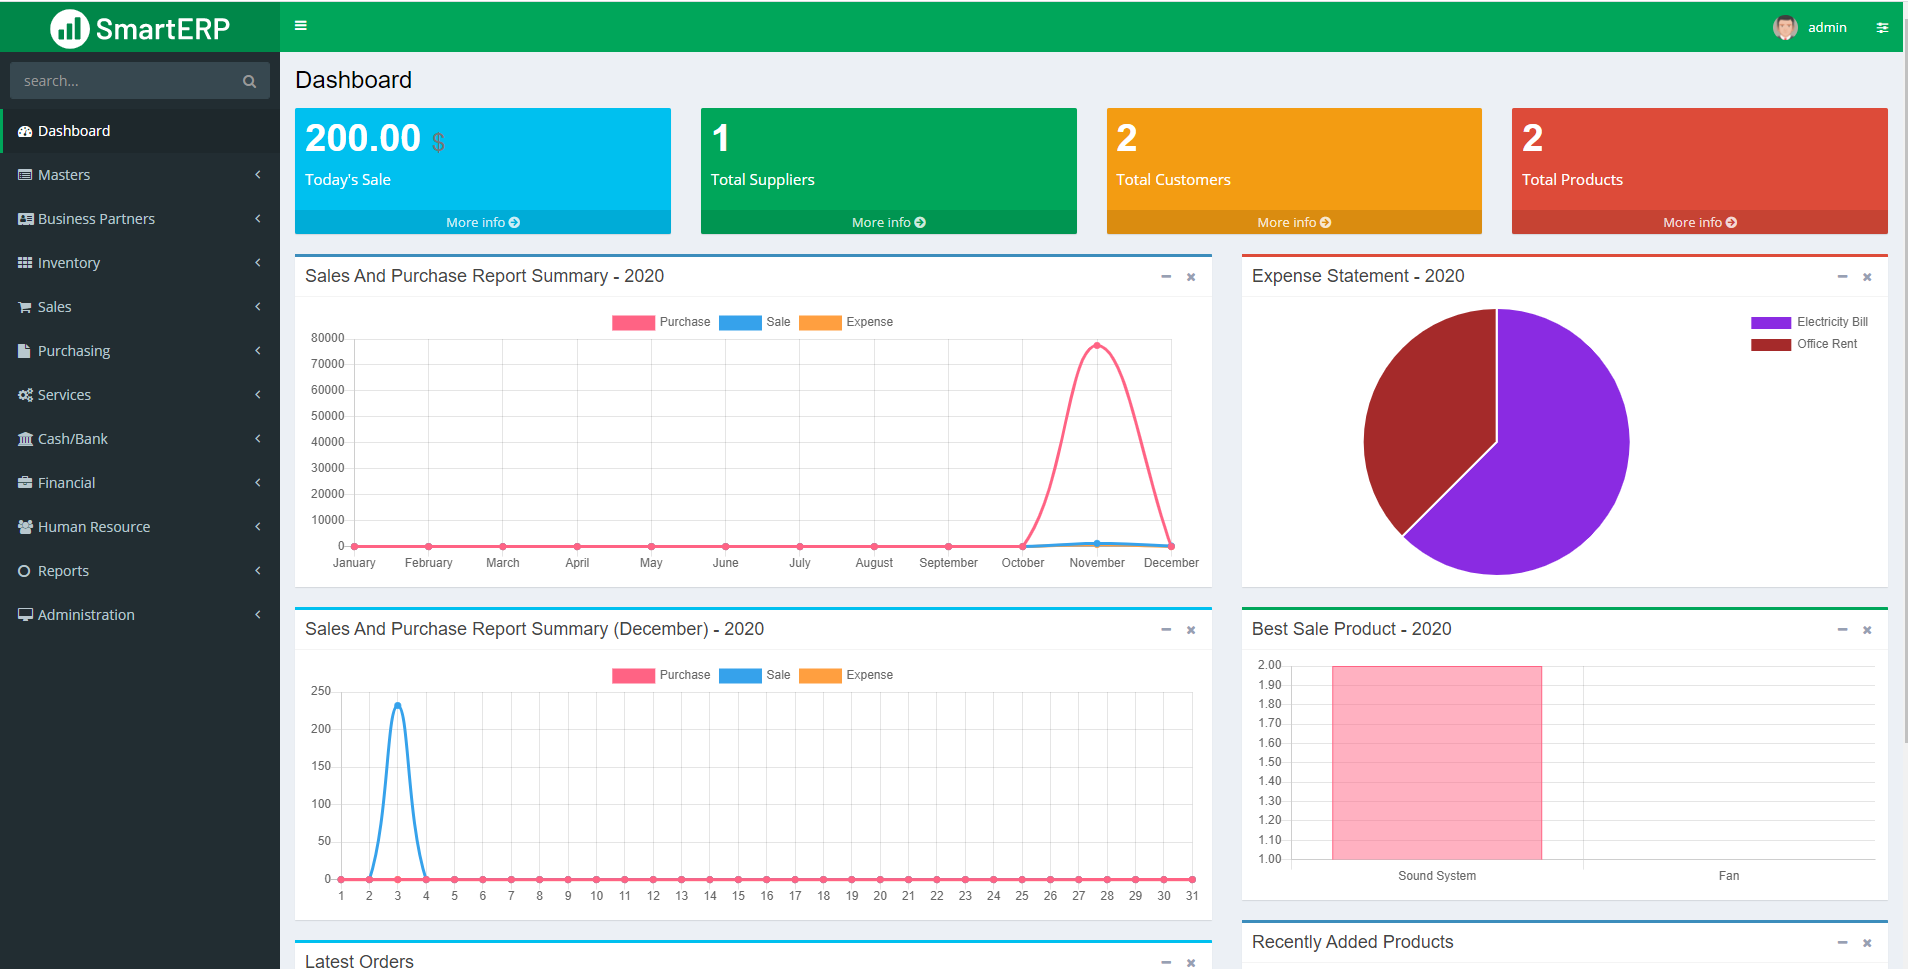1908x969 pixels.
Task: Open the settings sliders menu at top right
Action: coord(1884,27)
